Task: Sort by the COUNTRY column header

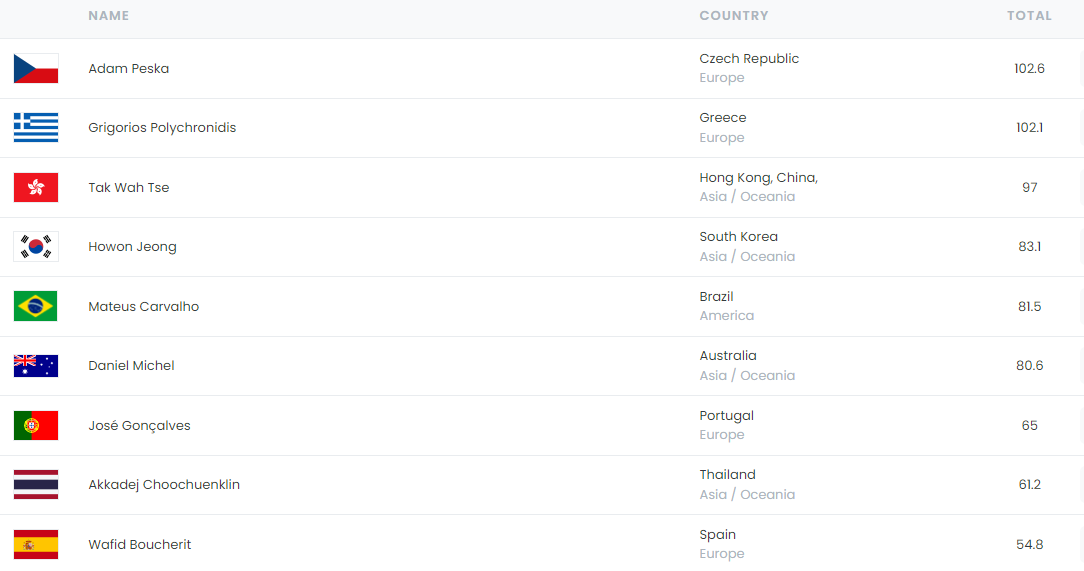Action: point(734,16)
